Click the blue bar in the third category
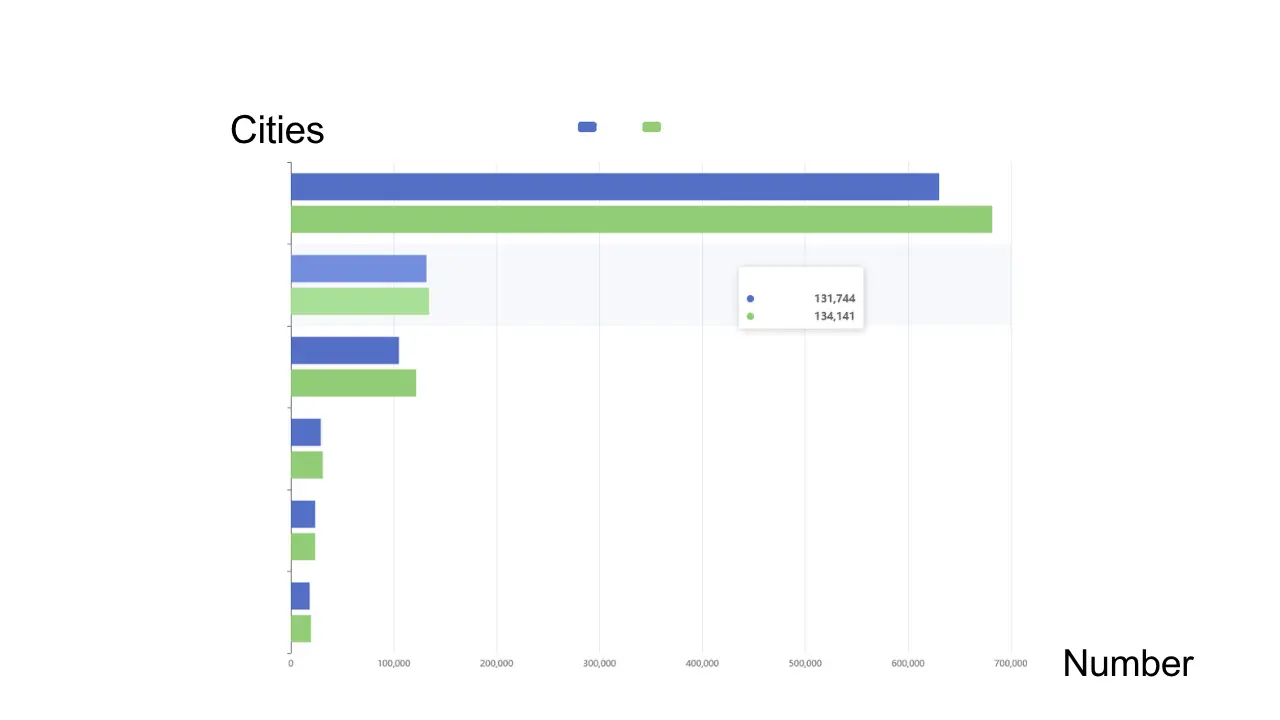Image resolution: width=1280 pixels, height=720 pixels. click(x=344, y=351)
